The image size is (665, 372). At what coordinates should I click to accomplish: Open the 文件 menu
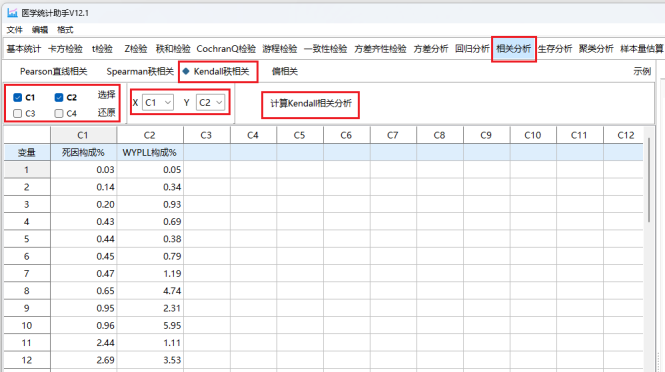14,30
